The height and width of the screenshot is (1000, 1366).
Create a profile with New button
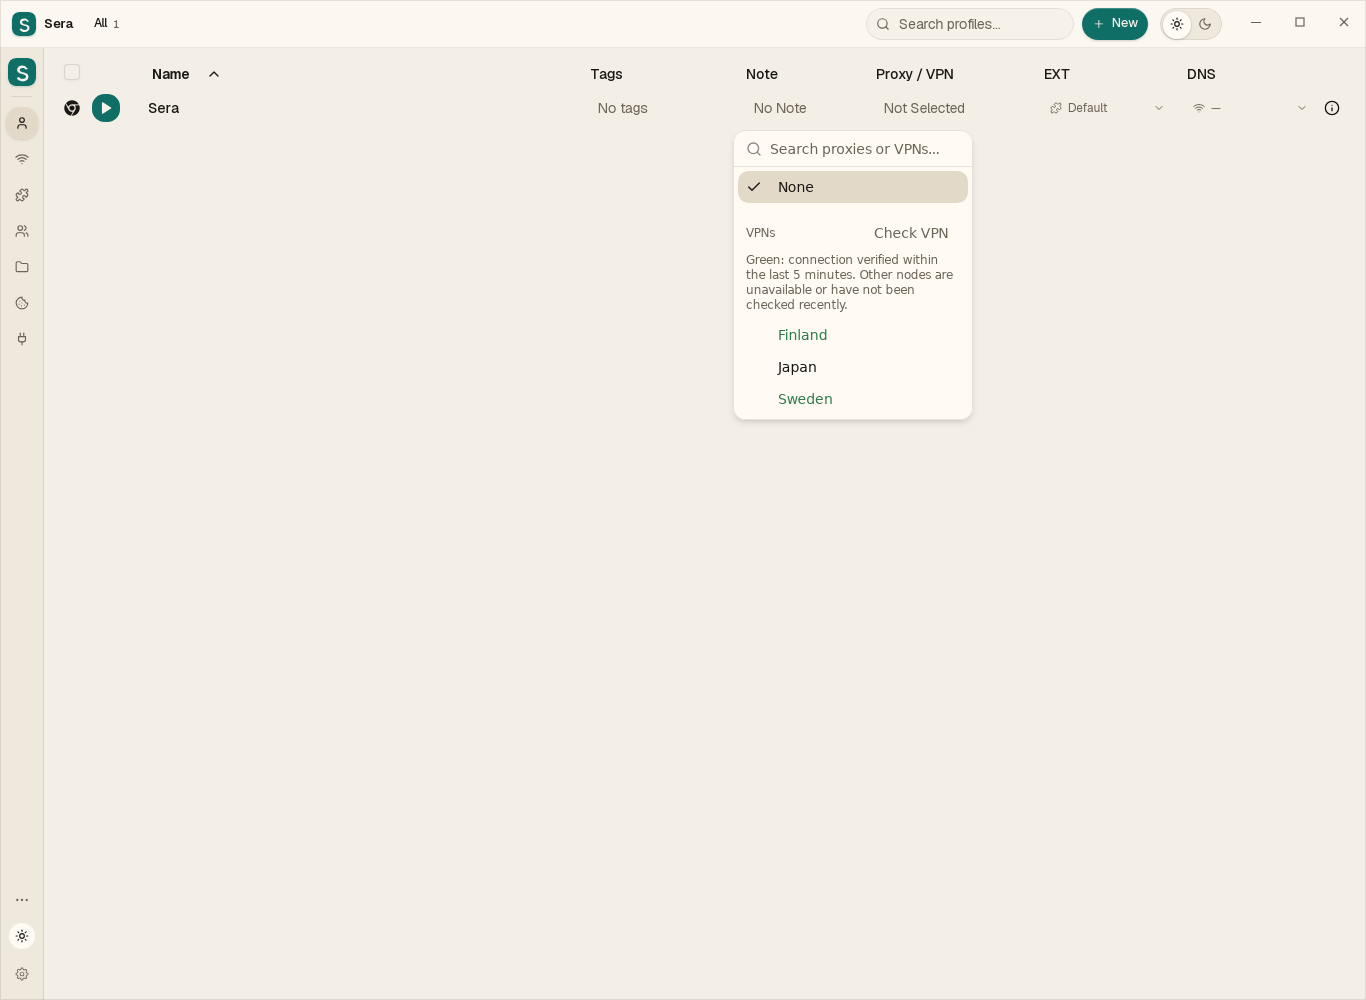point(1115,24)
